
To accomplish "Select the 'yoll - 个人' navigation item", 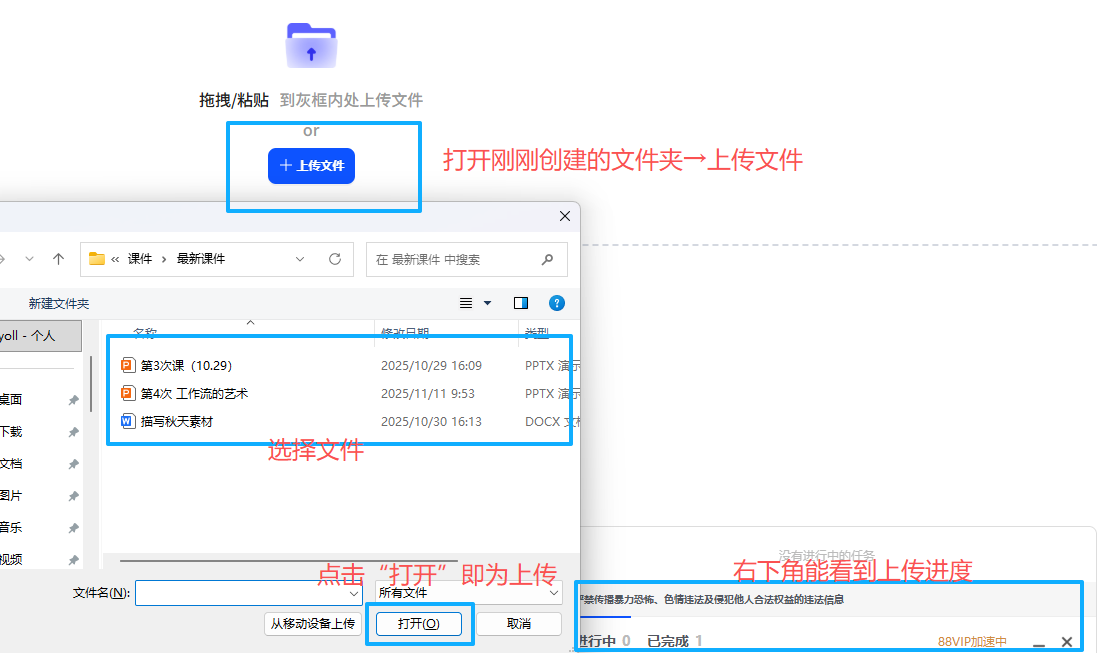I will (x=40, y=336).
